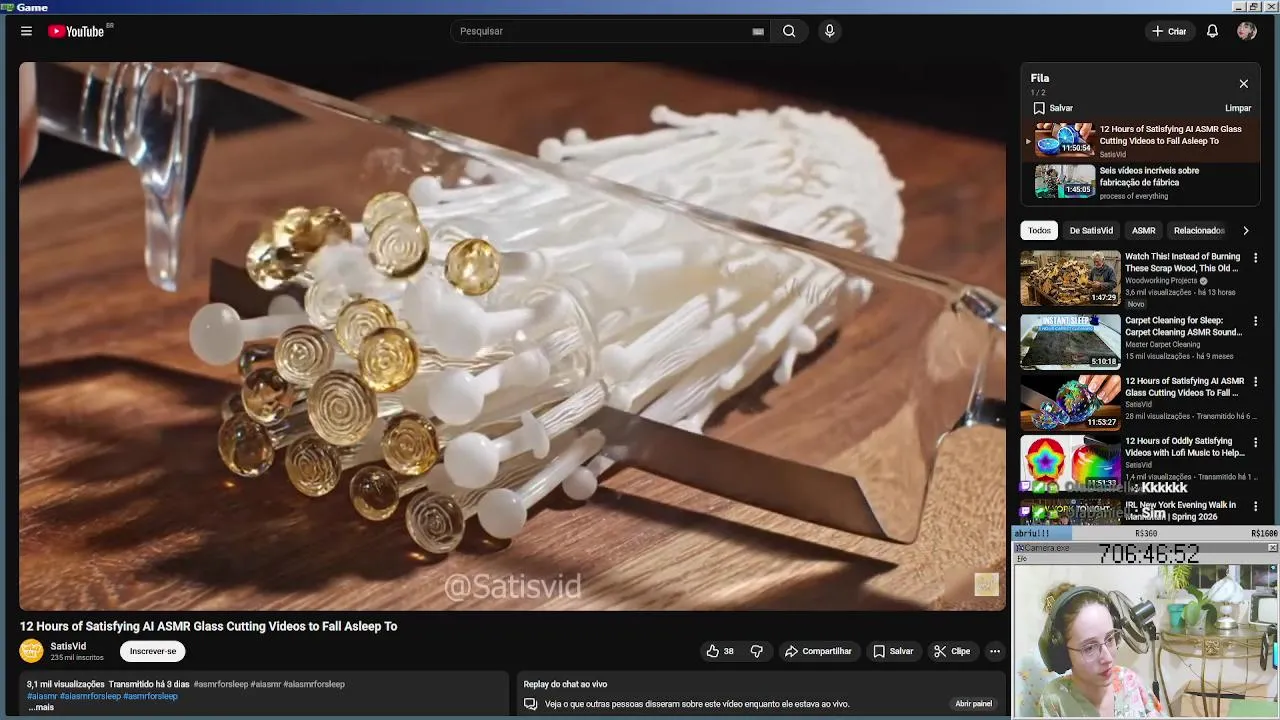Open the YouTube hamburger guide menu
The image size is (1280, 720).
click(26, 31)
